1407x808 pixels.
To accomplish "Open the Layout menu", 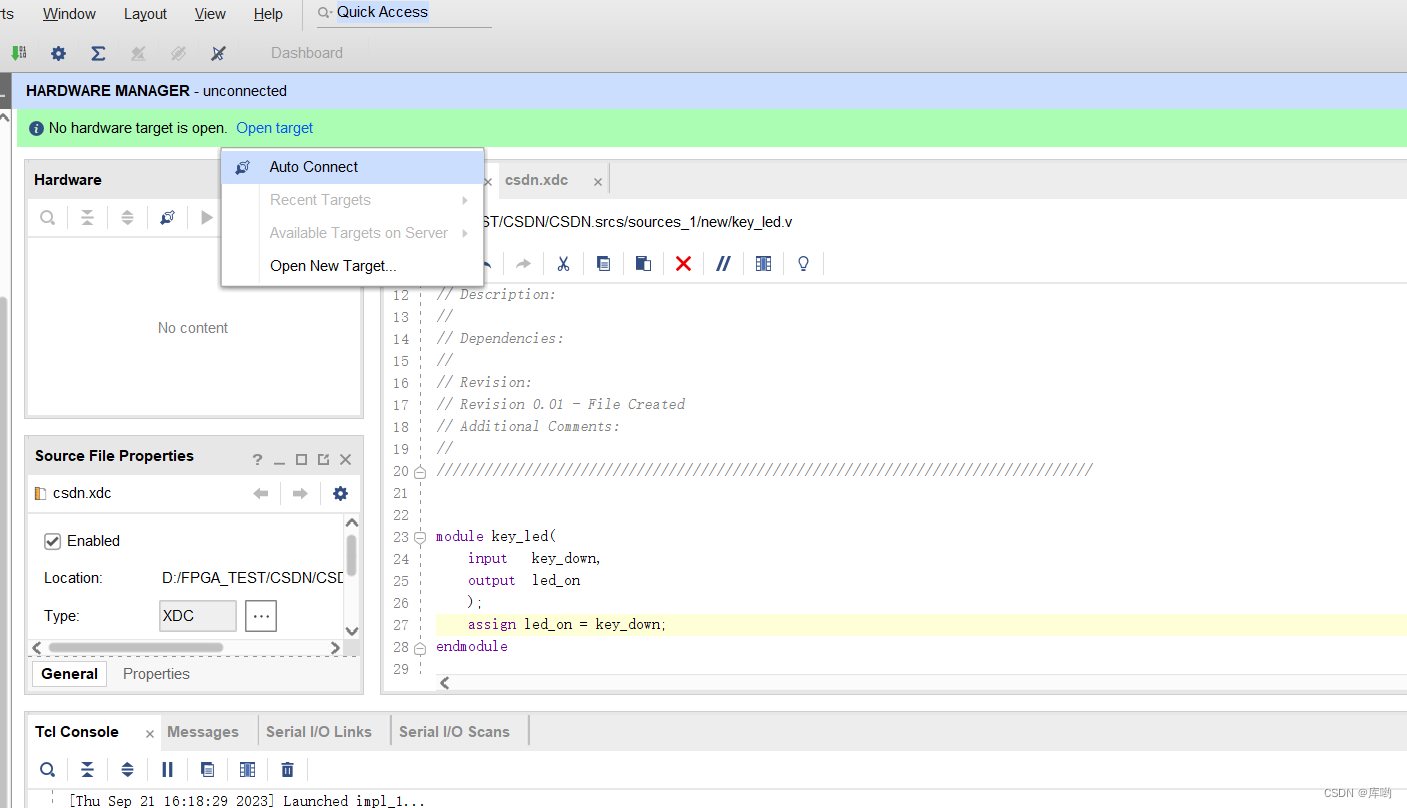I will (x=145, y=14).
